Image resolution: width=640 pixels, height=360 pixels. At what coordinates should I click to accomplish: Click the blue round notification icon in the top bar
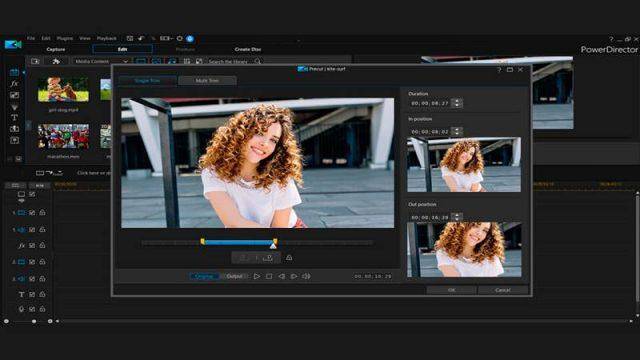click(x=190, y=39)
